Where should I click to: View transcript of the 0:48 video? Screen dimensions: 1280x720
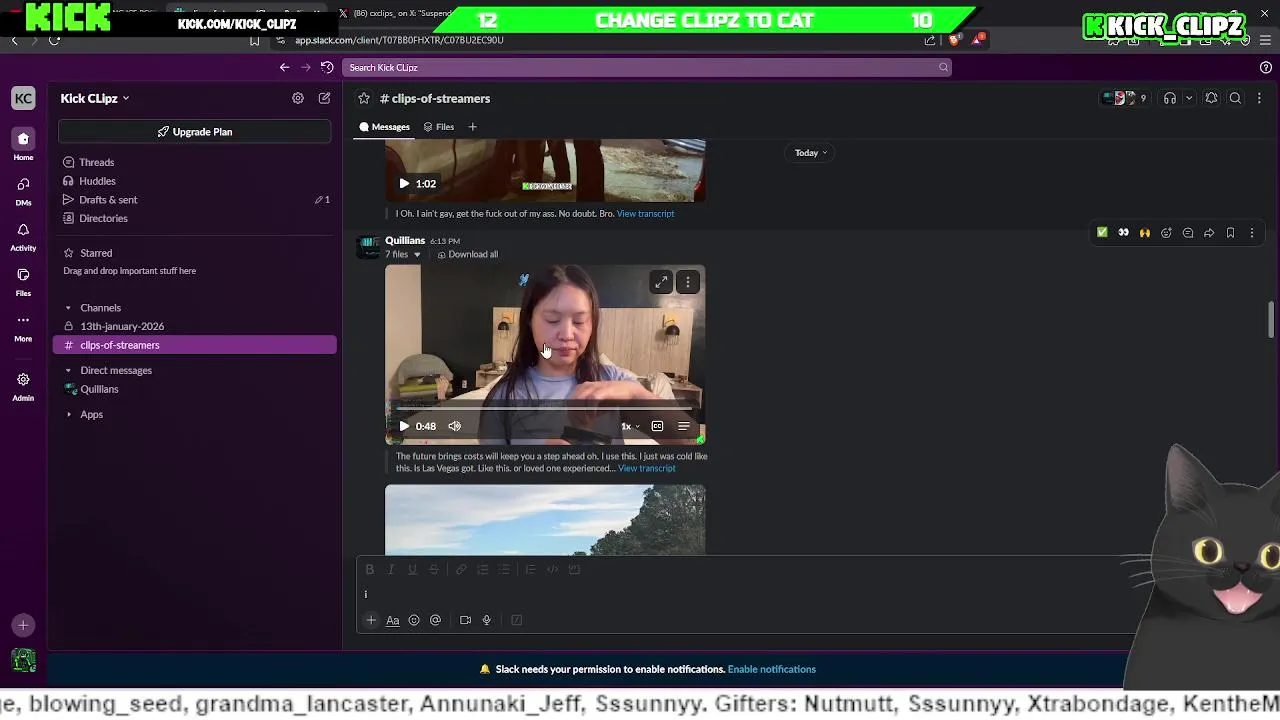coord(646,468)
